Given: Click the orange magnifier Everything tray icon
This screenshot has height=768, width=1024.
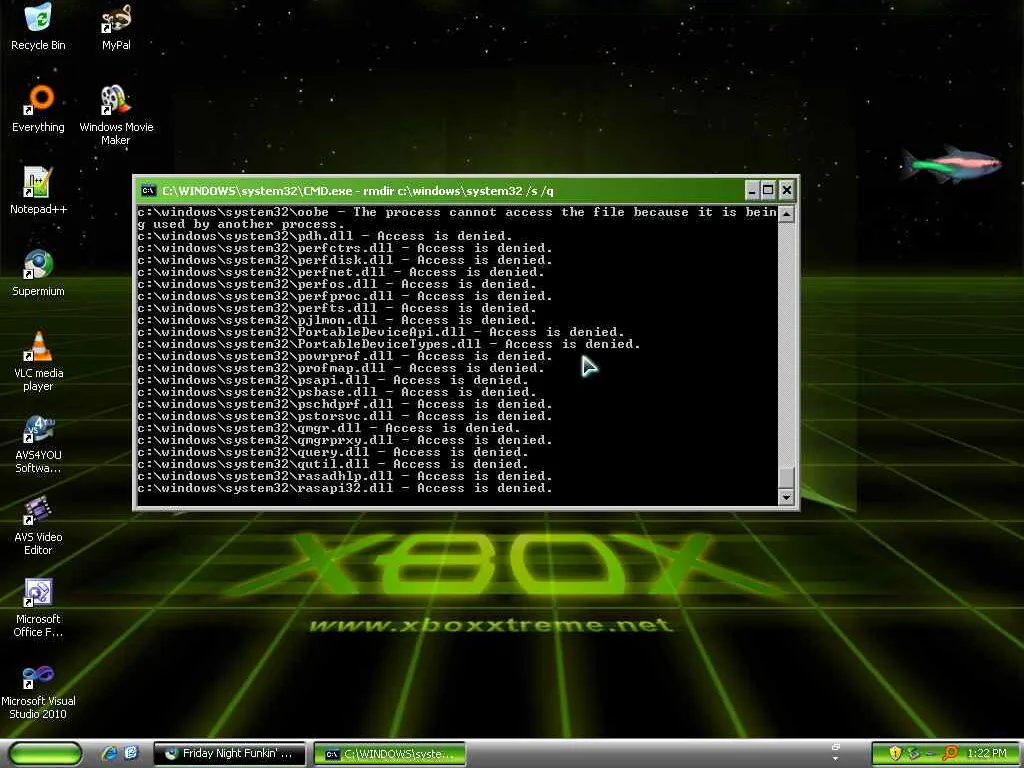Looking at the screenshot, I should pos(950,754).
